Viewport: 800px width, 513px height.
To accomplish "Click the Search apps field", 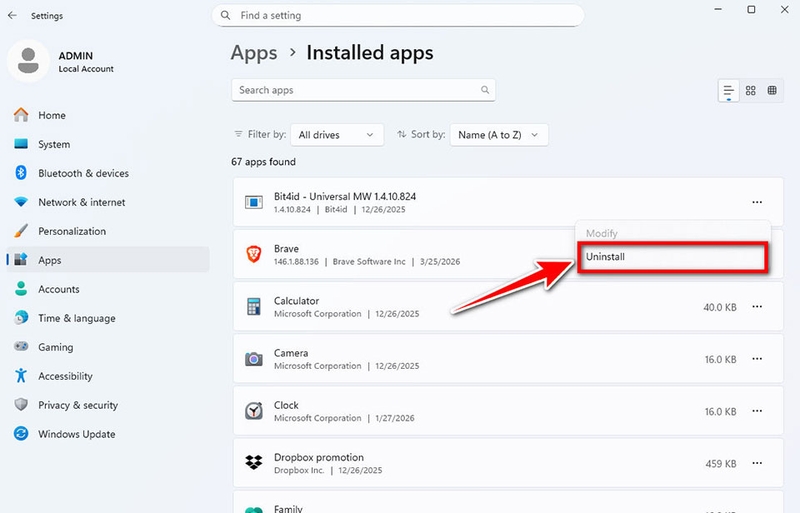I will pyautogui.click(x=363, y=90).
